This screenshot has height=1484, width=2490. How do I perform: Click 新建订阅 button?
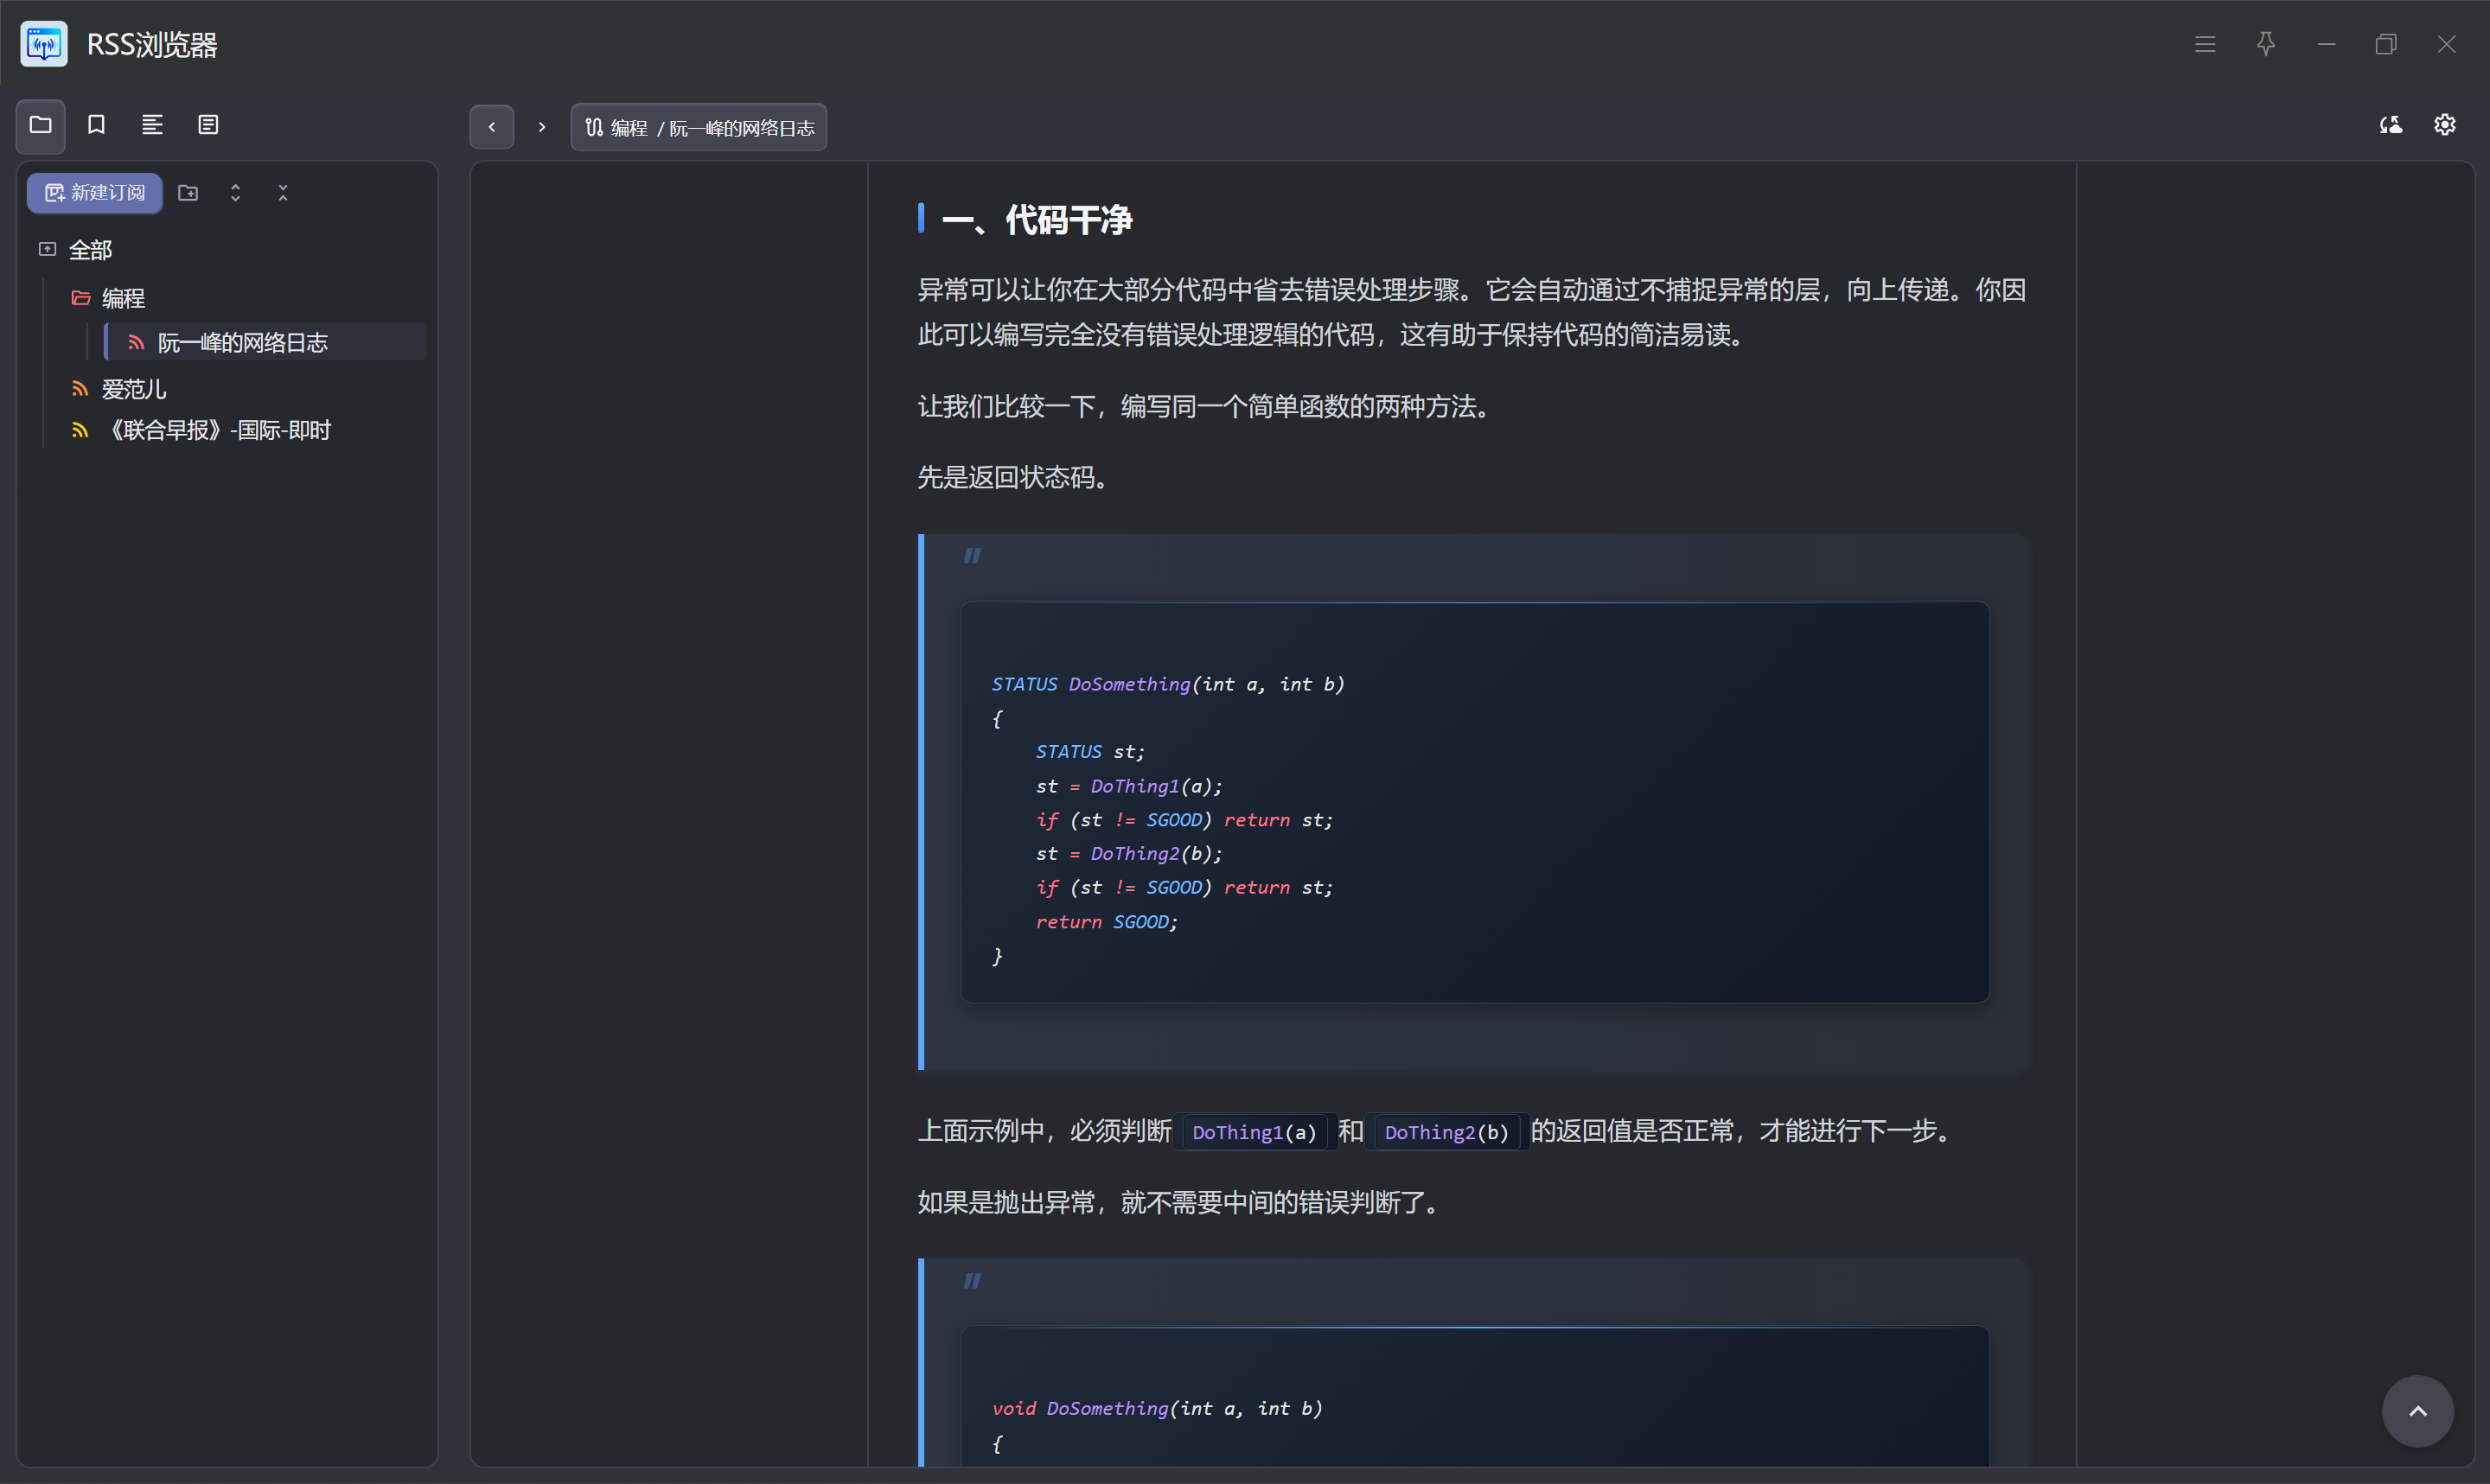coord(95,193)
